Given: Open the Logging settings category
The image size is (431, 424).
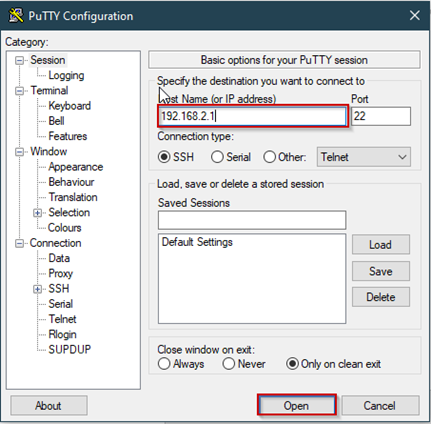Looking at the screenshot, I should (x=66, y=75).
